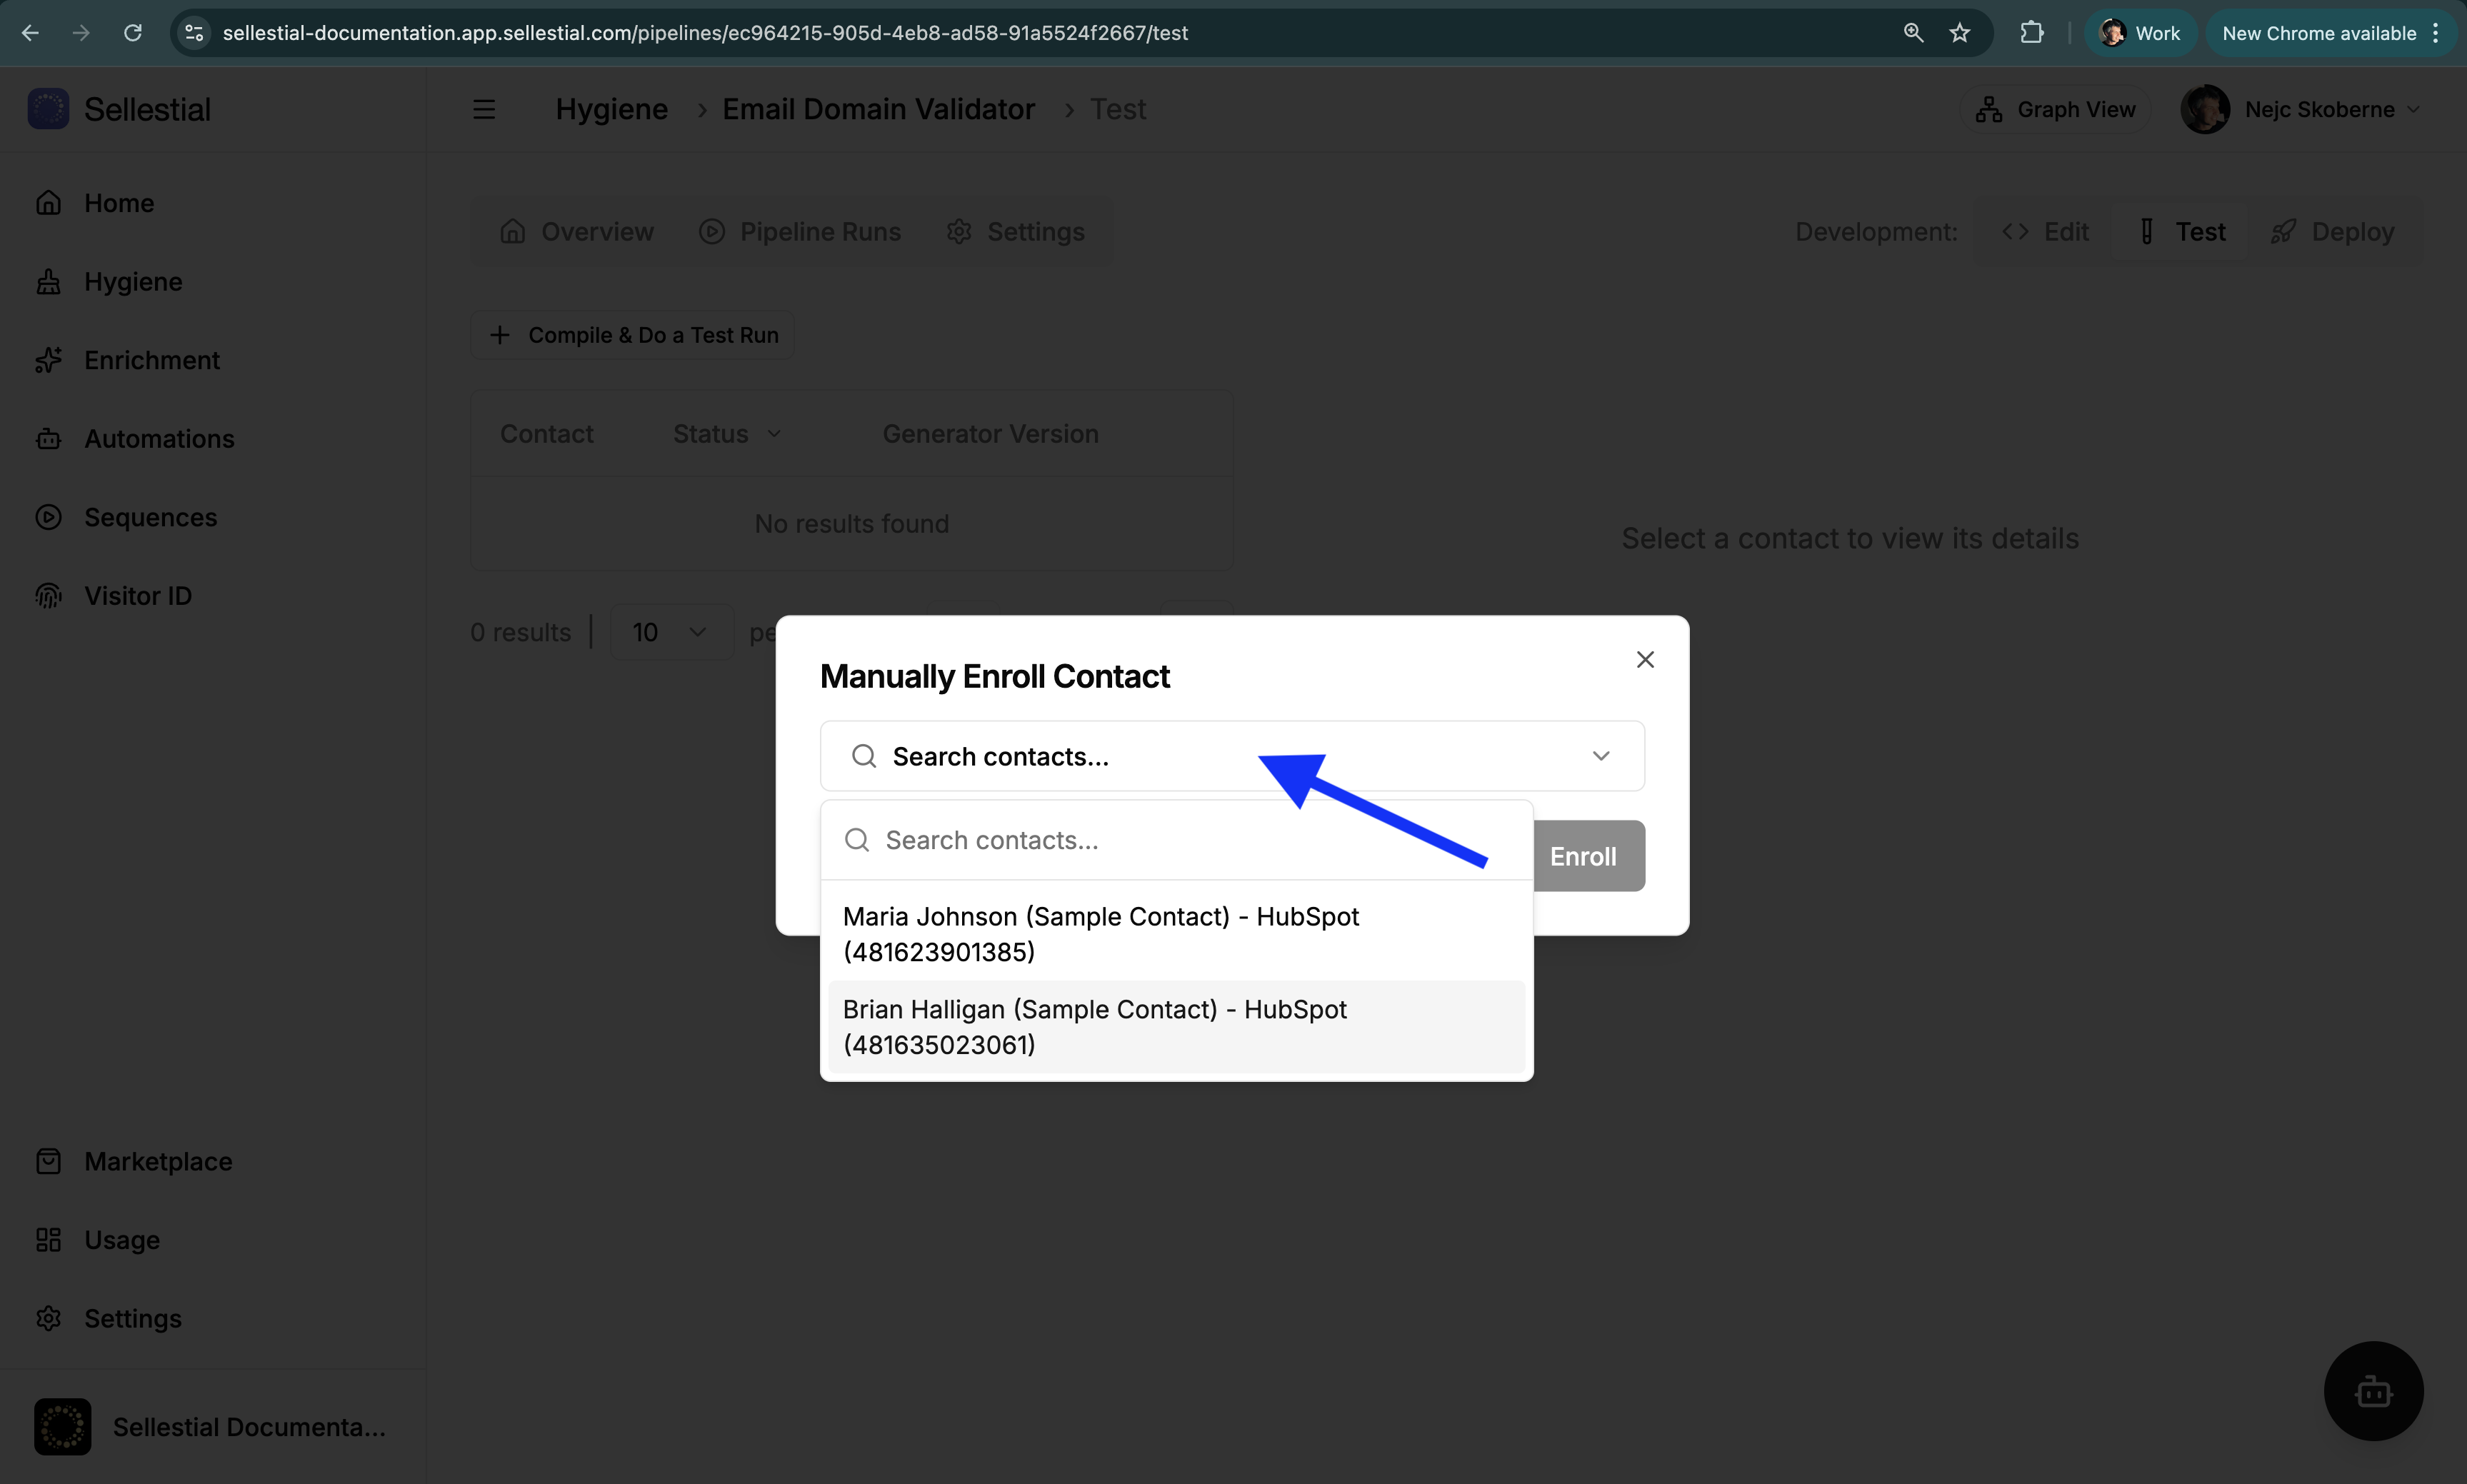Toggle the hamburger sidebar menu
The image size is (2467, 1484).
pos(484,109)
